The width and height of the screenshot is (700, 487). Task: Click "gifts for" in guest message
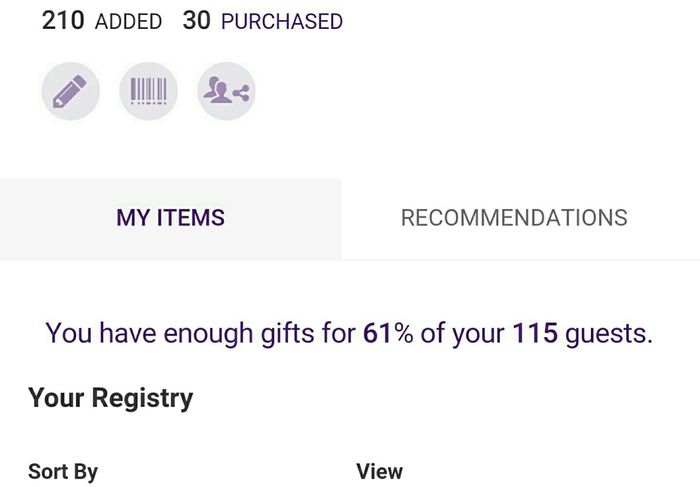pyautogui.click(x=310, y=333)
